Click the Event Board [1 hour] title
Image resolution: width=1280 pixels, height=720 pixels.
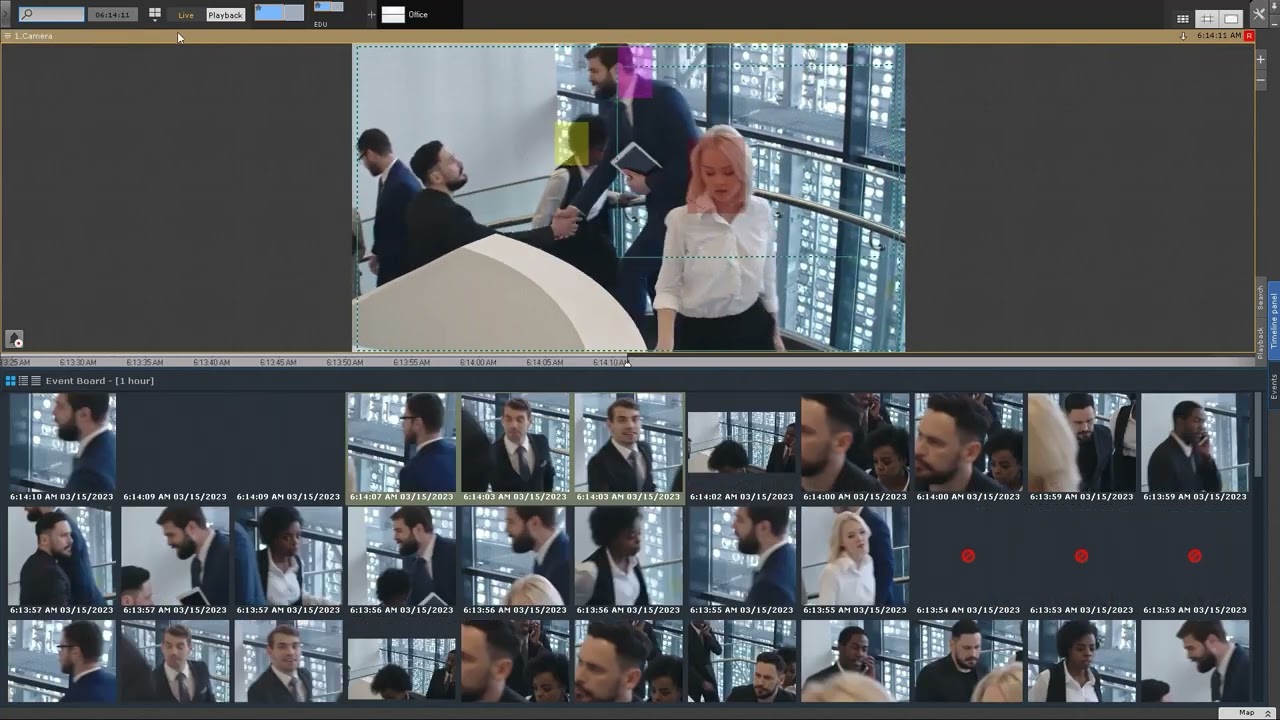point(100,381)
